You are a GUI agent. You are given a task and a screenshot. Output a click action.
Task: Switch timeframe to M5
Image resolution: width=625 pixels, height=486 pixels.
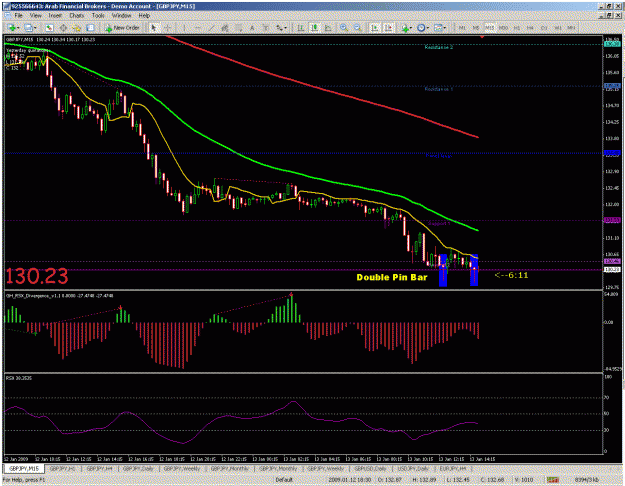pyautogui.click(x=476, y=28)
